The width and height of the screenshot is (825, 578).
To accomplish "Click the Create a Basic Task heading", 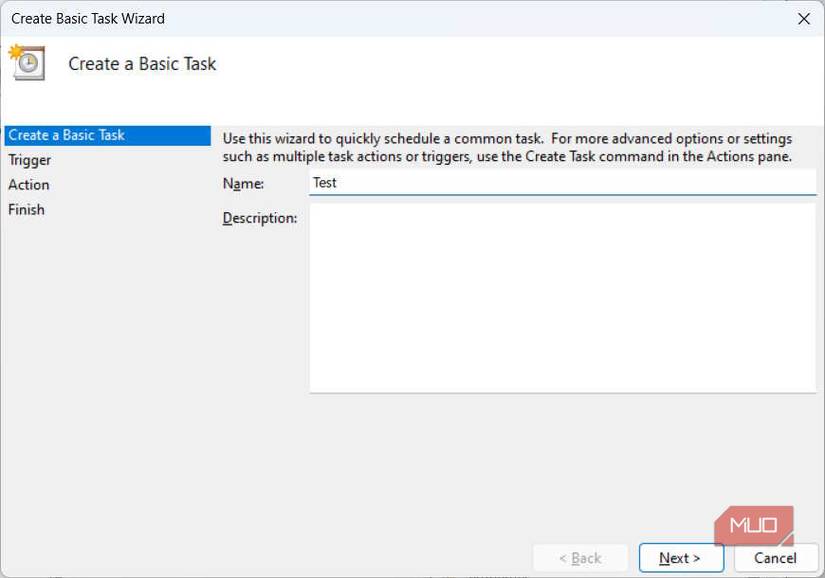I will point(141,63).
